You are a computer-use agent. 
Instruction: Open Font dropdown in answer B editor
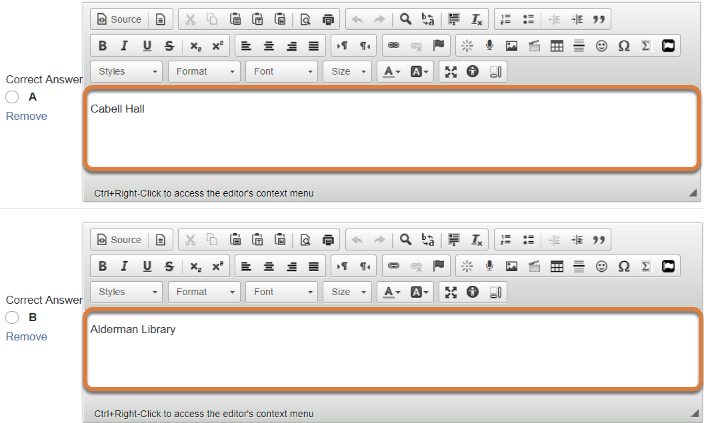[x=282, y=292]
